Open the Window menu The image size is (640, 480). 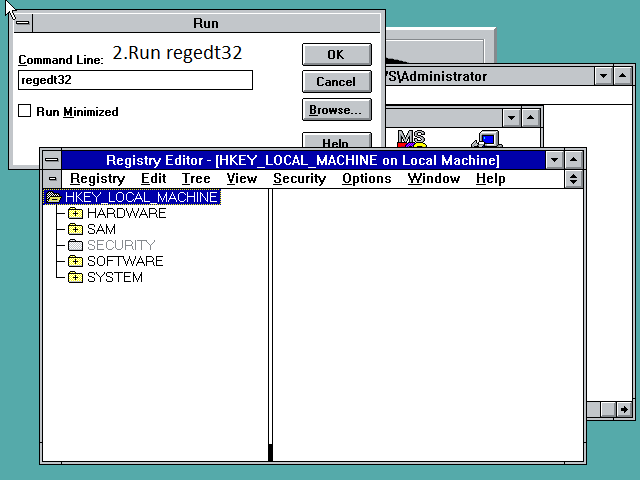tap(434, 179)
